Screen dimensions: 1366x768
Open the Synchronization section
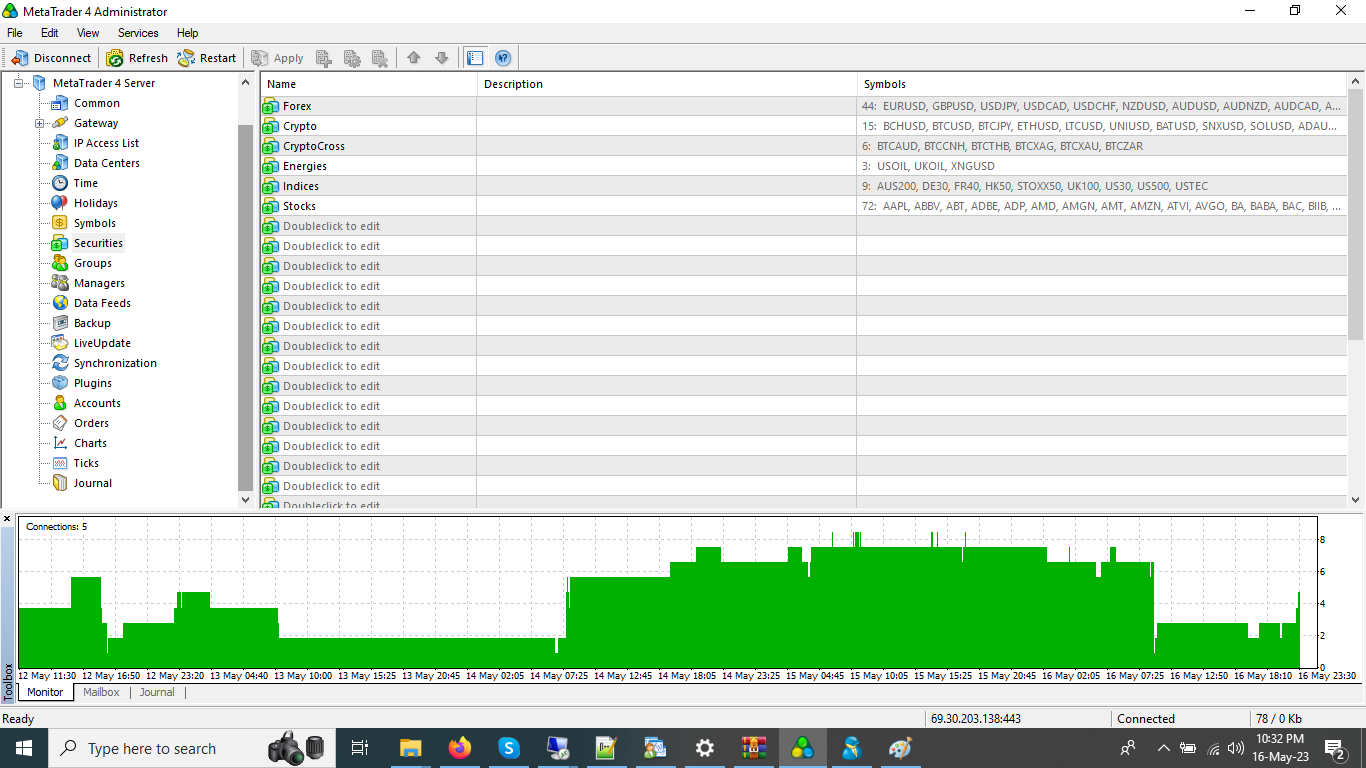[115, 363]
